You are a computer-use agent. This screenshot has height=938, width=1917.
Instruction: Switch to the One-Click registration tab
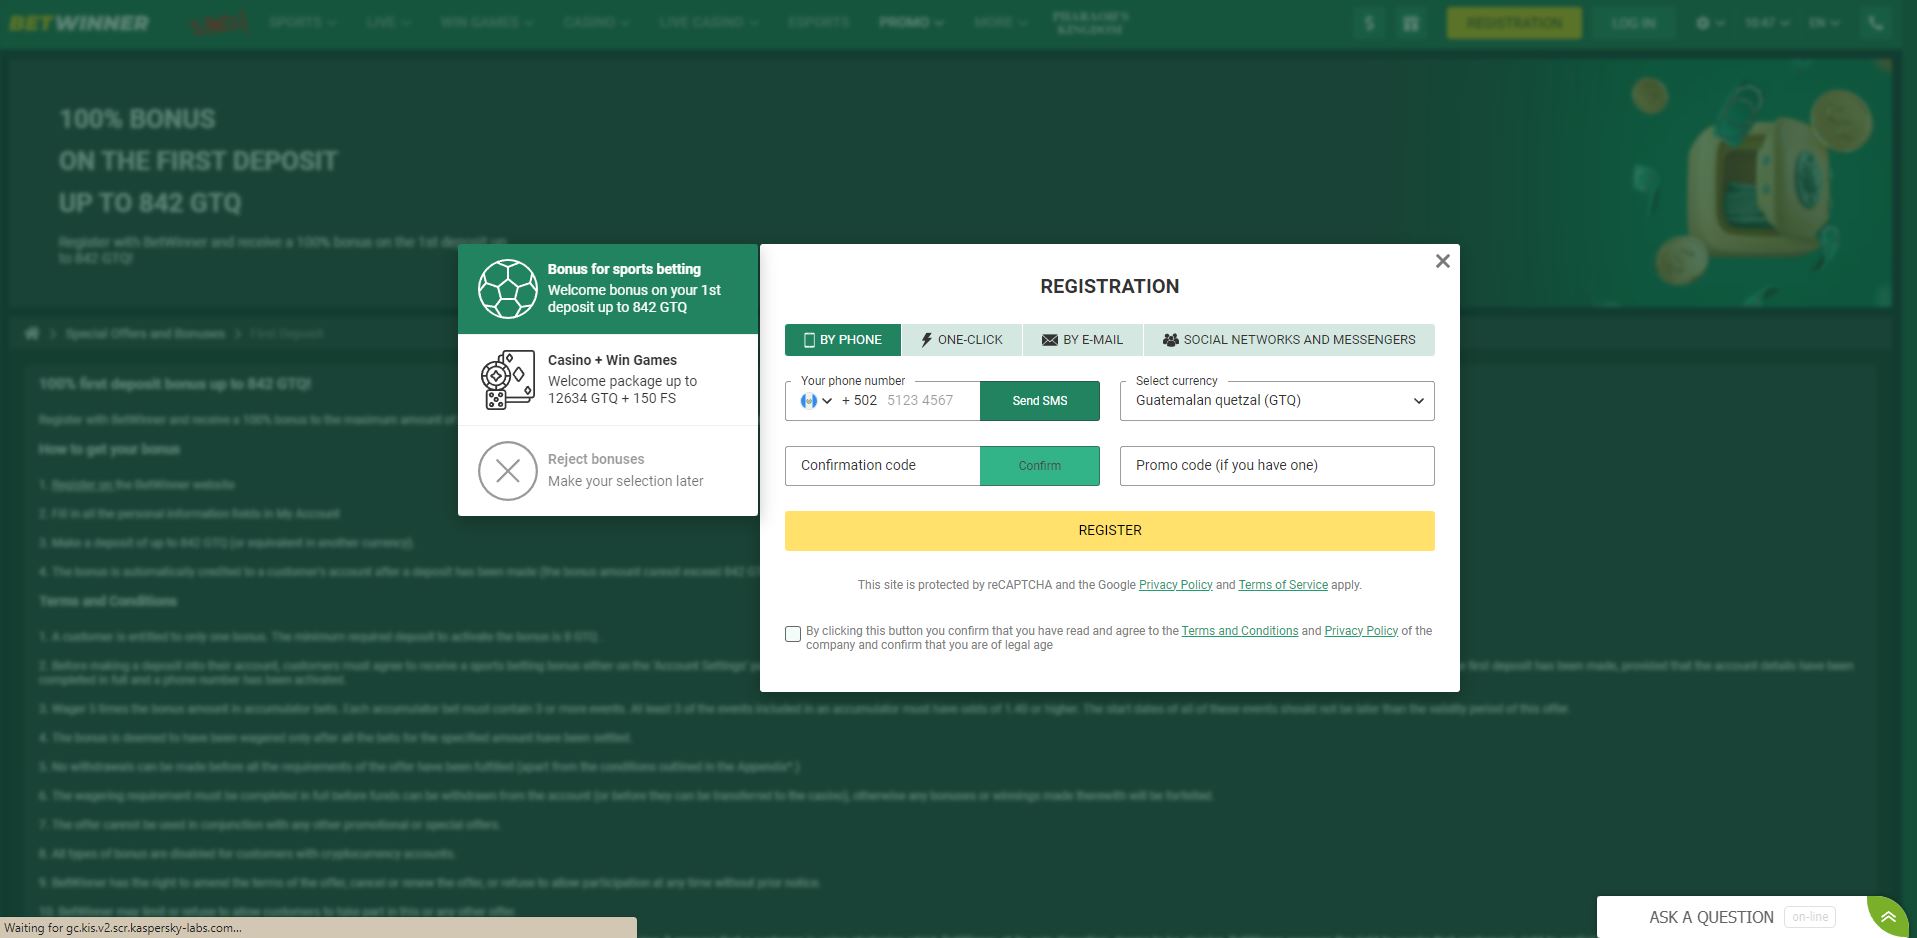pyautogui.click(x=962, y=340)
